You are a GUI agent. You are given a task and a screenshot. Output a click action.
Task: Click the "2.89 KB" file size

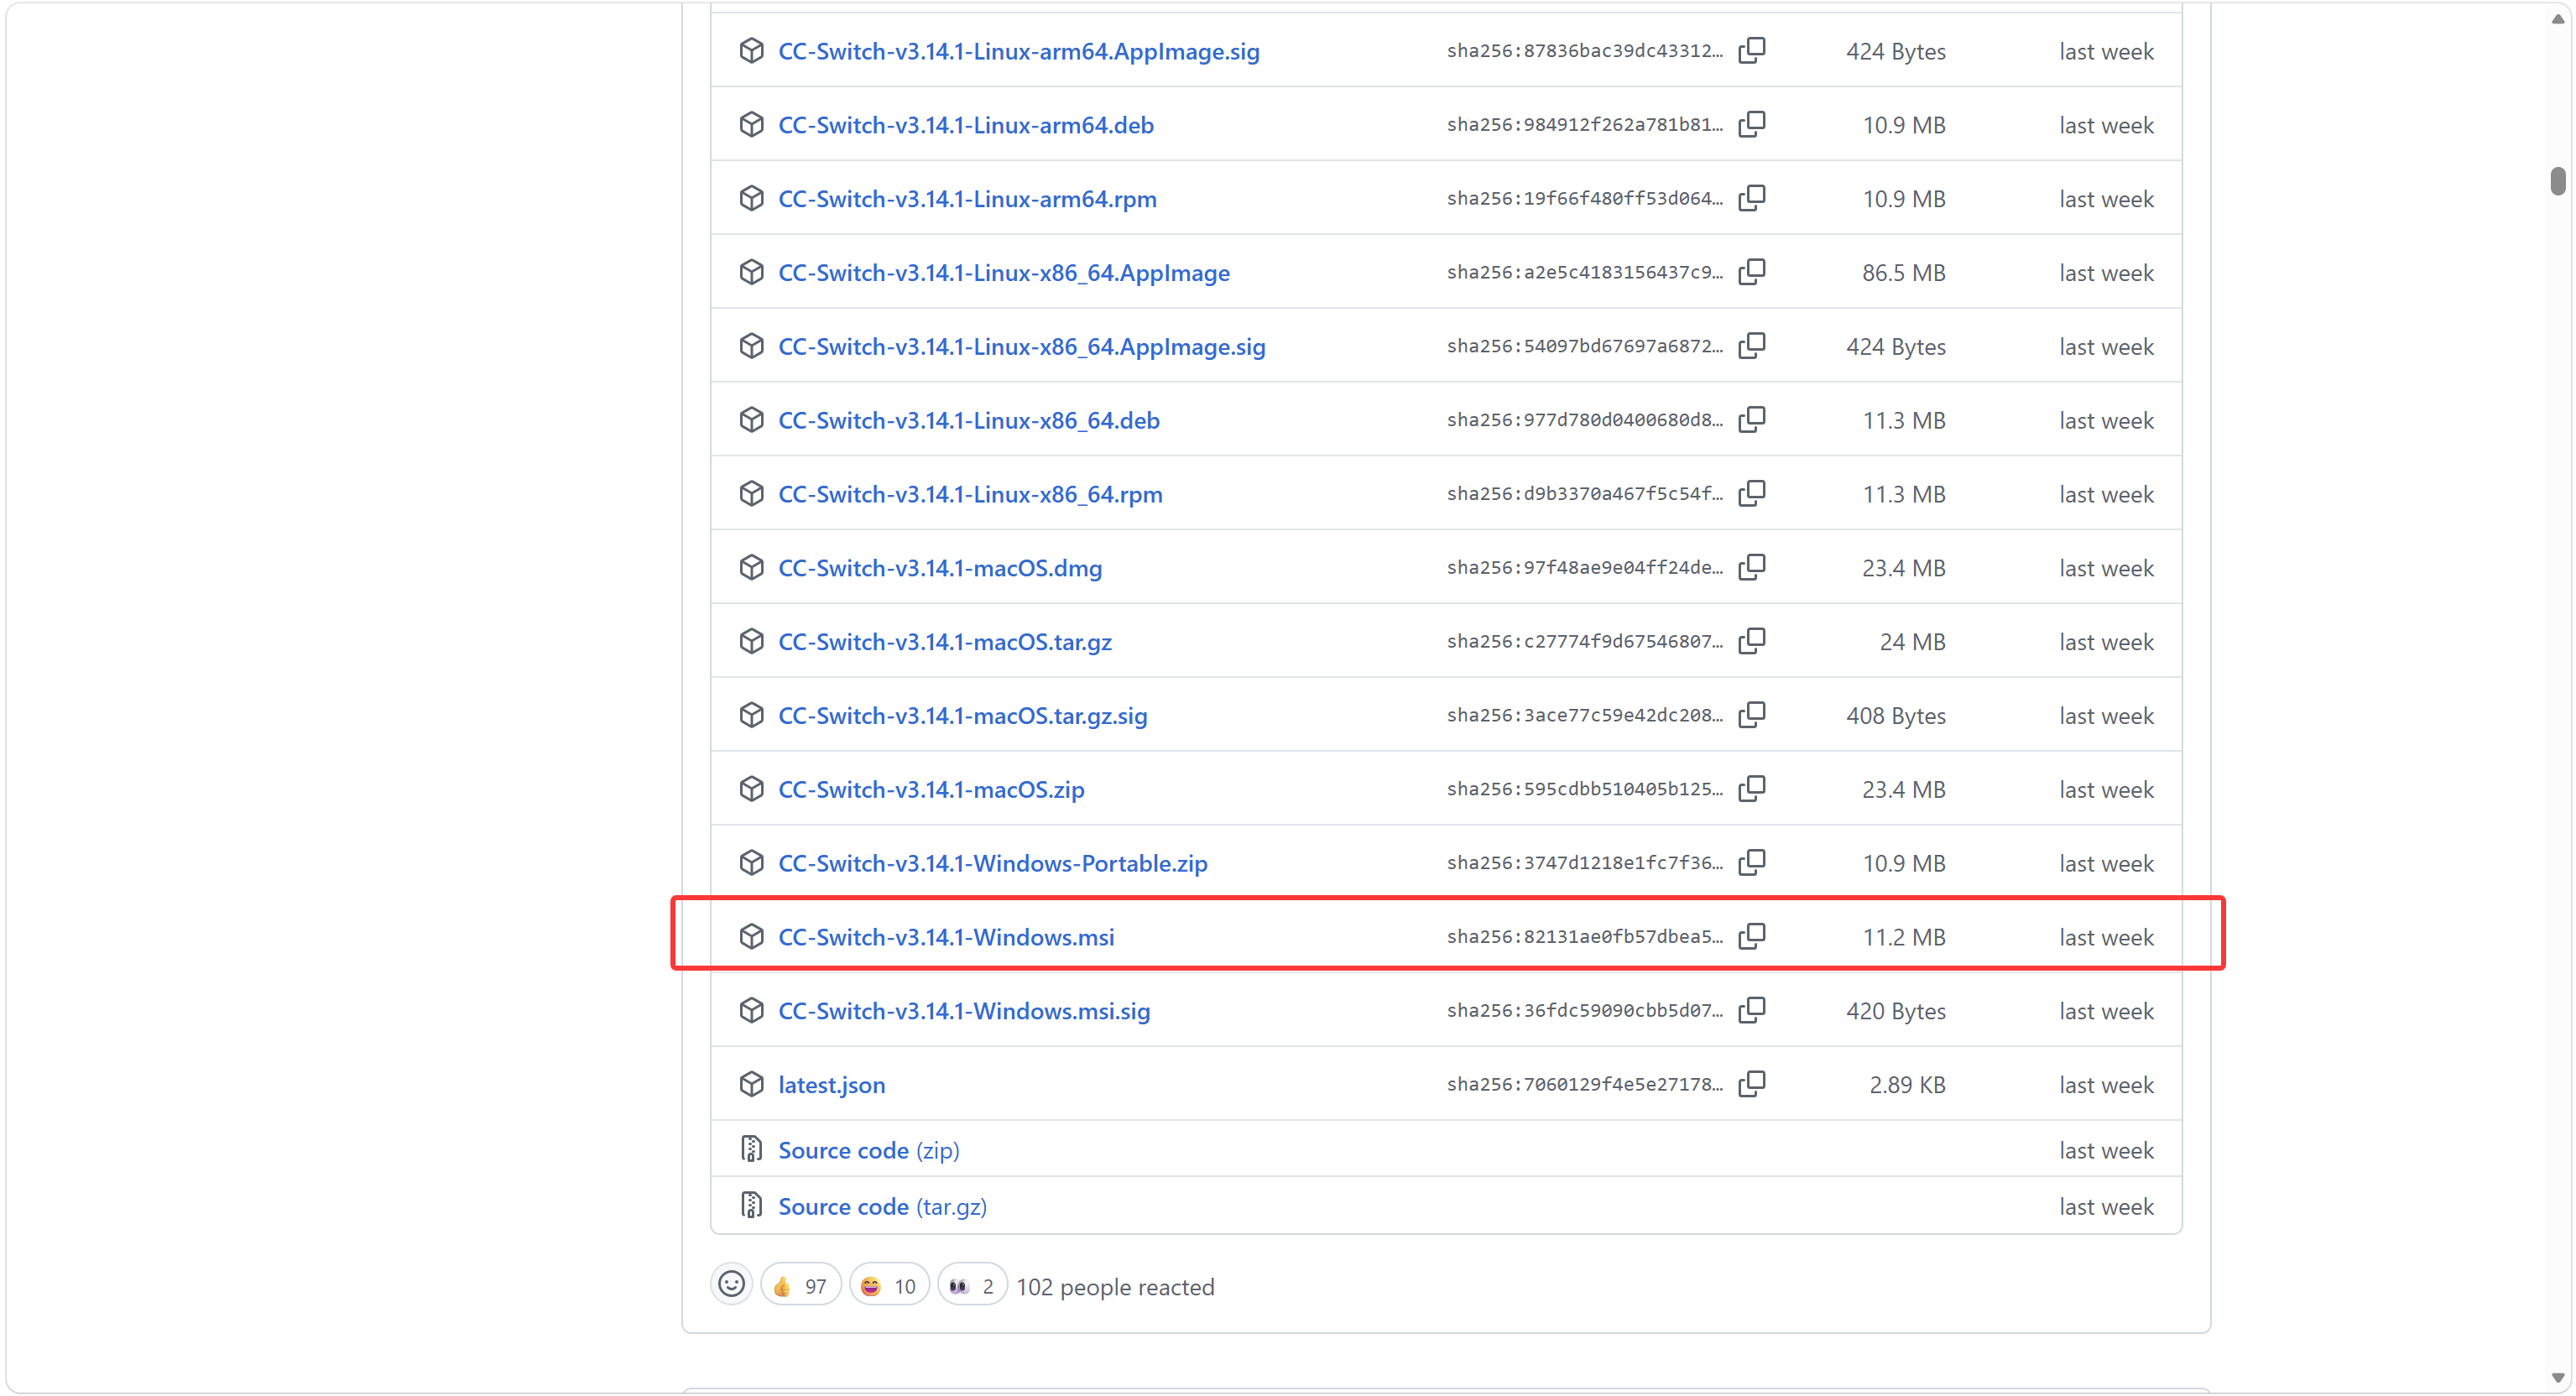click(x=1907, y=1085)
